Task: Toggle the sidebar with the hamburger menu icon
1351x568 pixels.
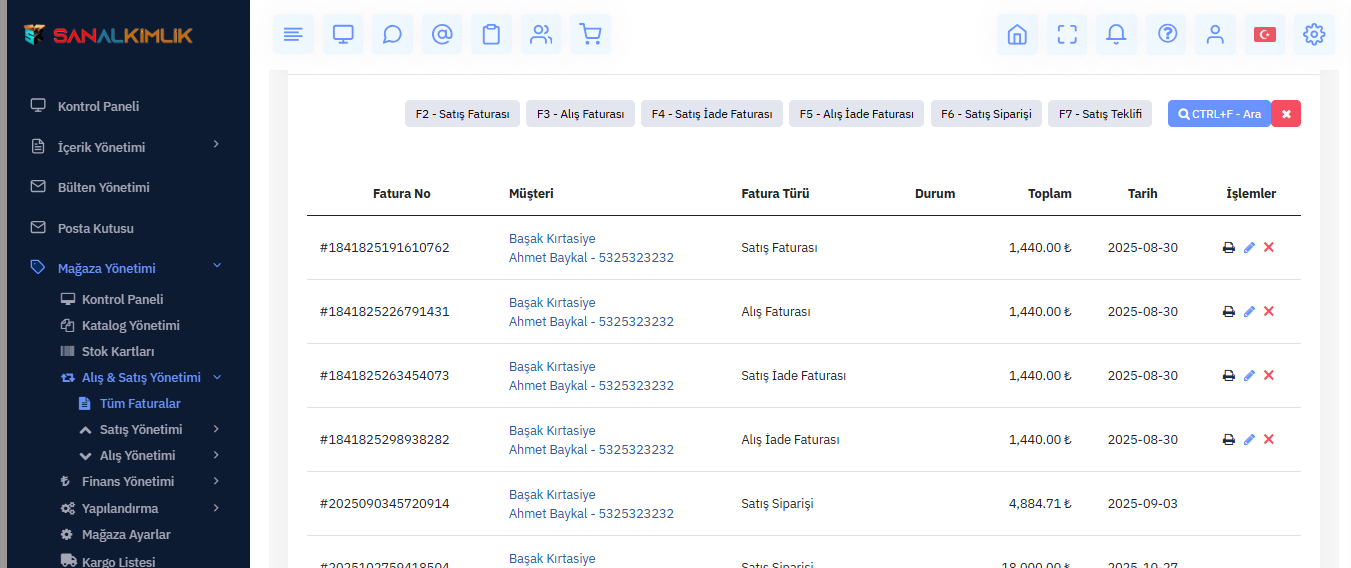Action: [x=293, y=34]
